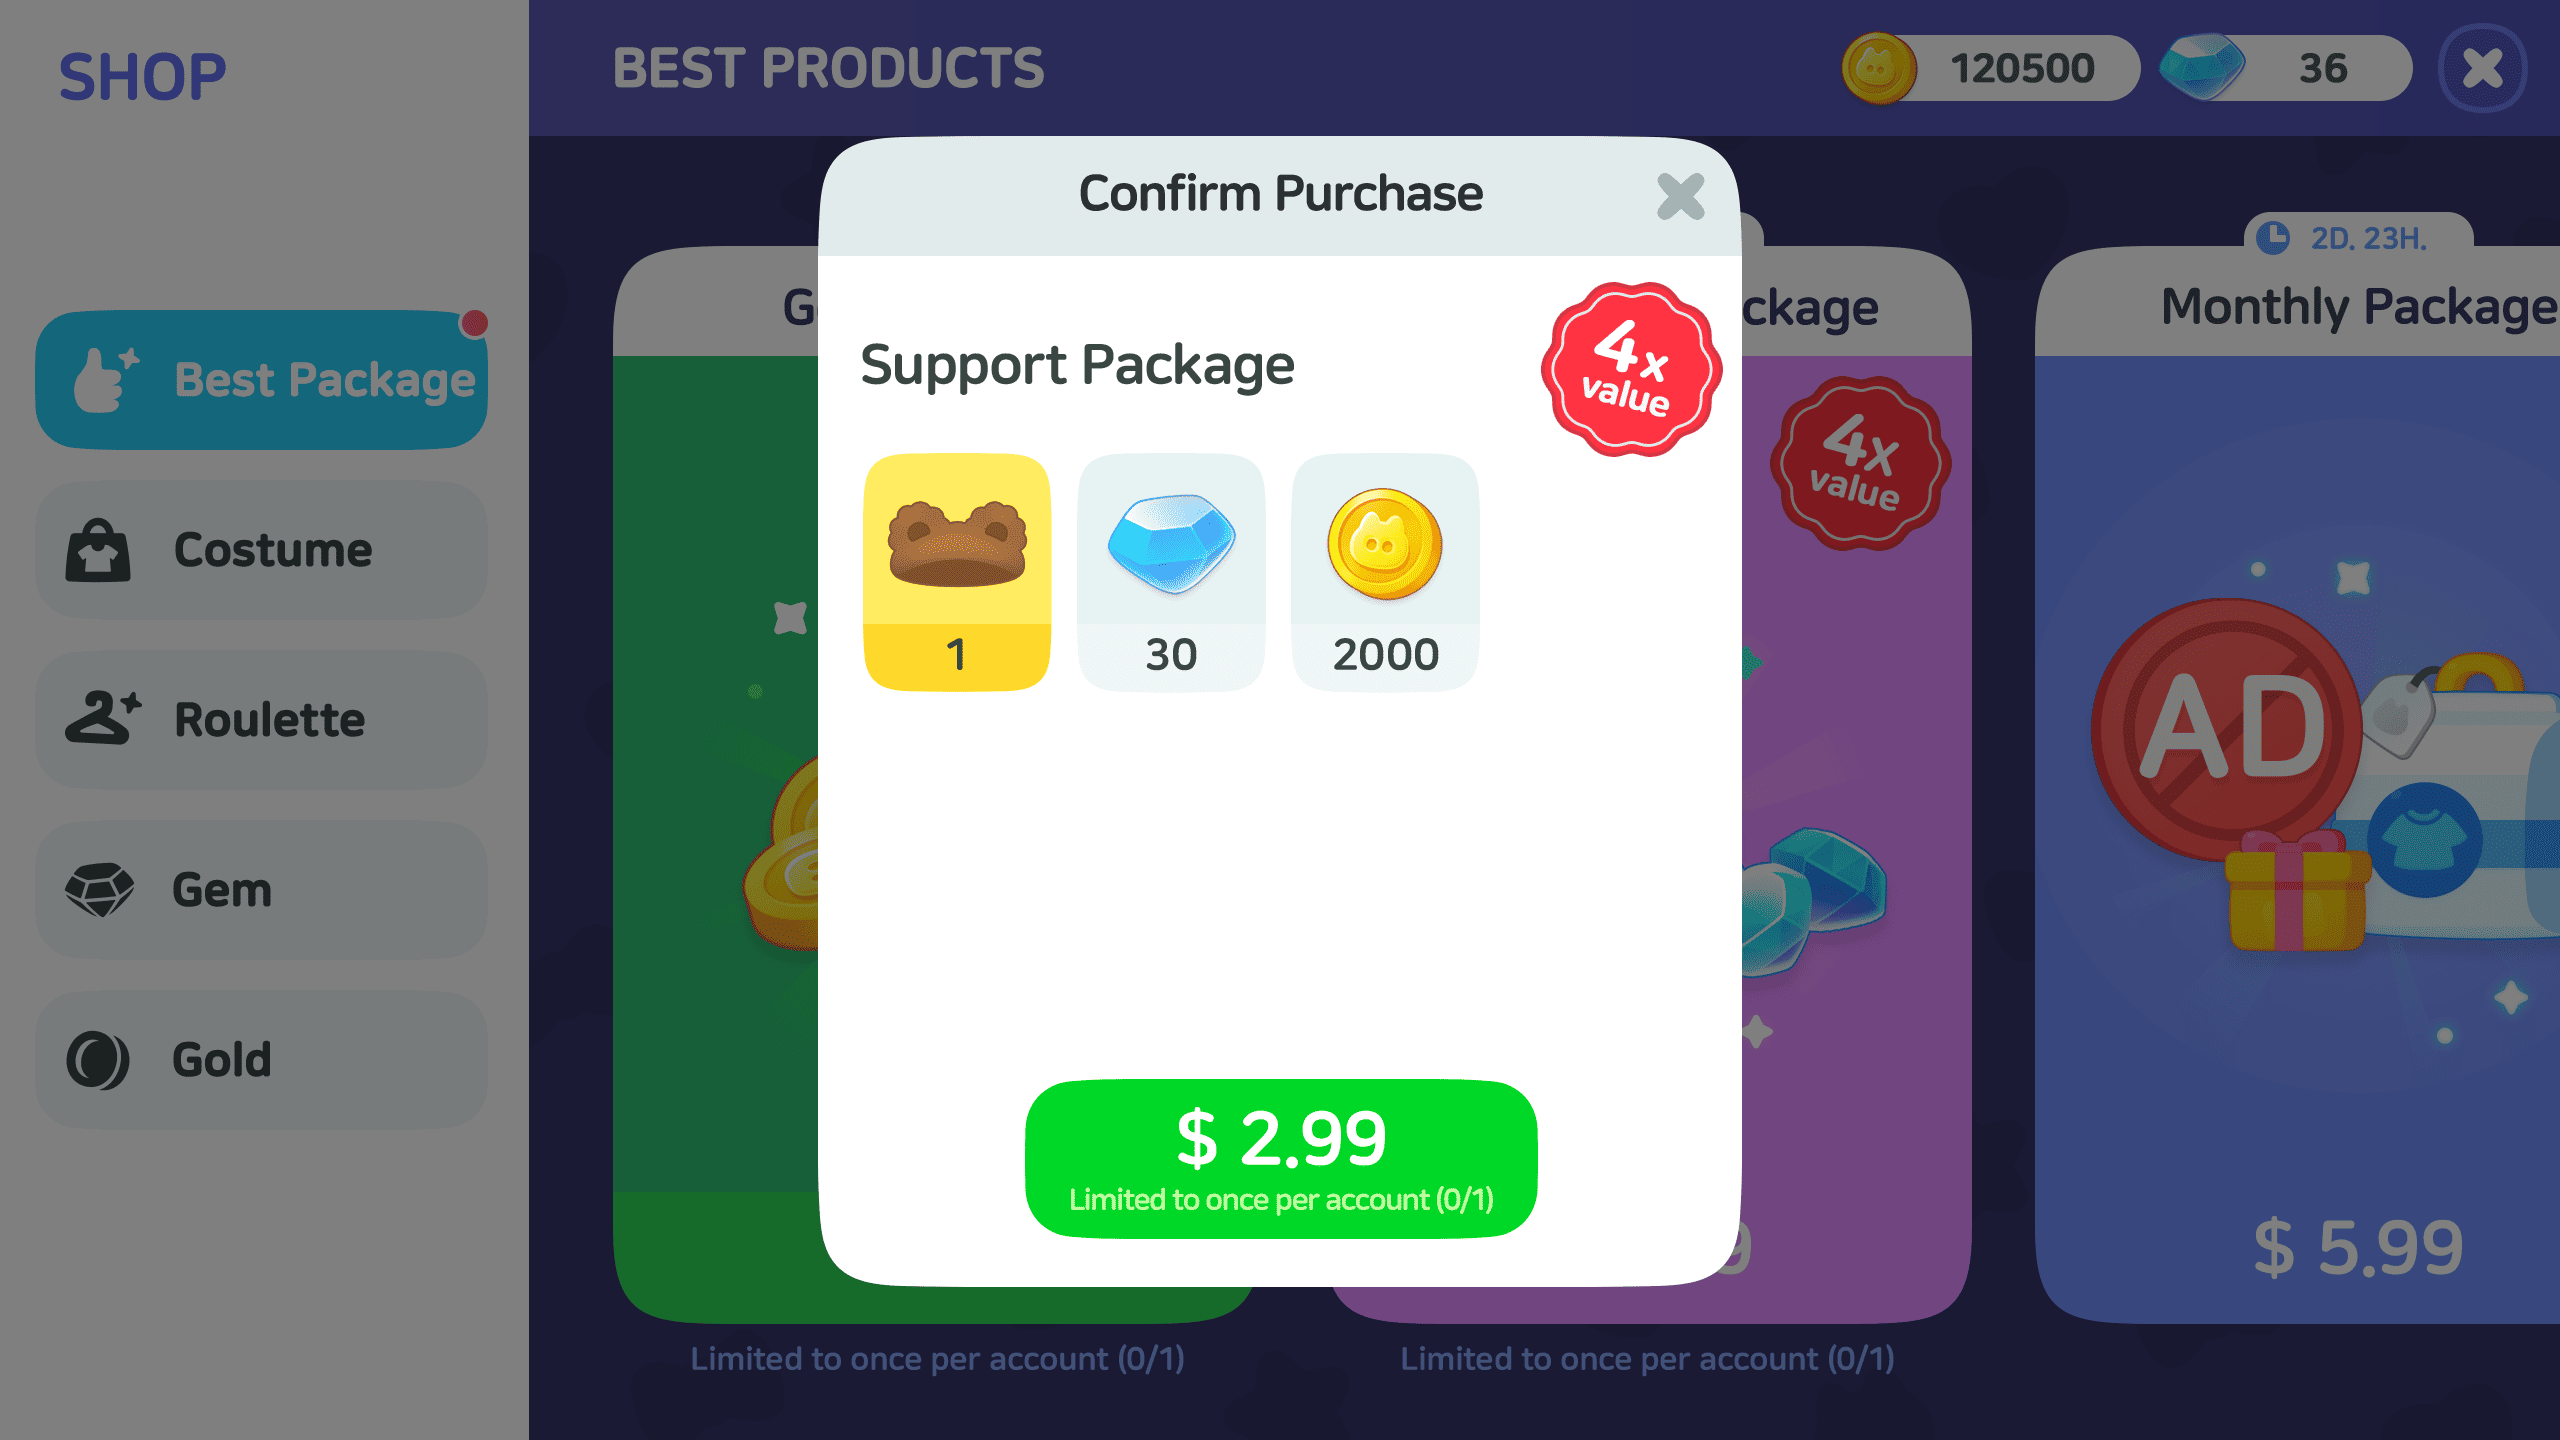Select the brown bear hat costume item
This screenshot has width=2560, height=1440.
click(x=957, y=572)
